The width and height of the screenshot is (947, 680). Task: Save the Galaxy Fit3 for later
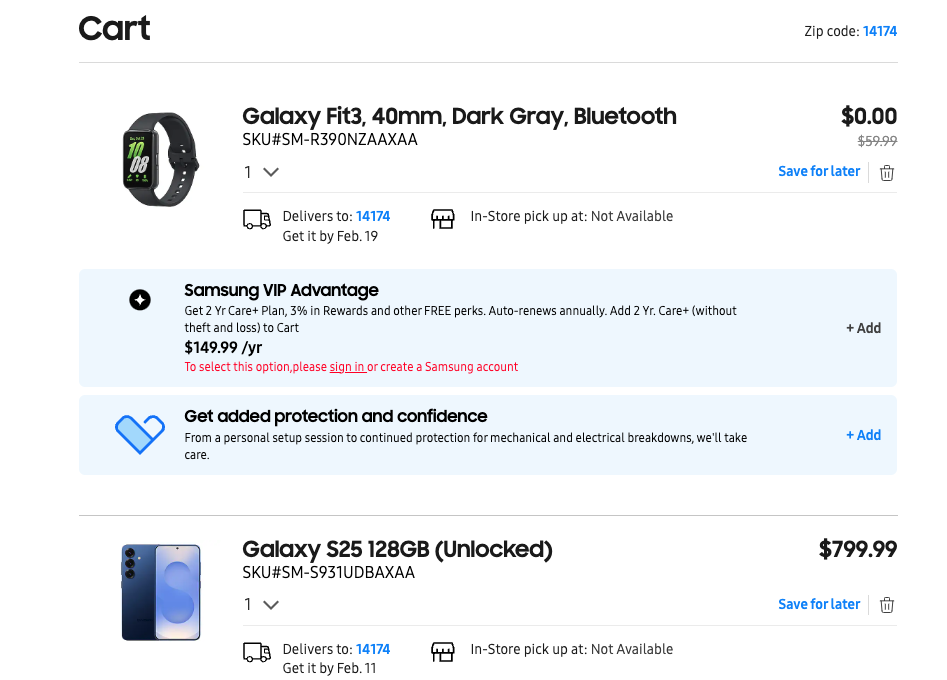tap(818, 171)
